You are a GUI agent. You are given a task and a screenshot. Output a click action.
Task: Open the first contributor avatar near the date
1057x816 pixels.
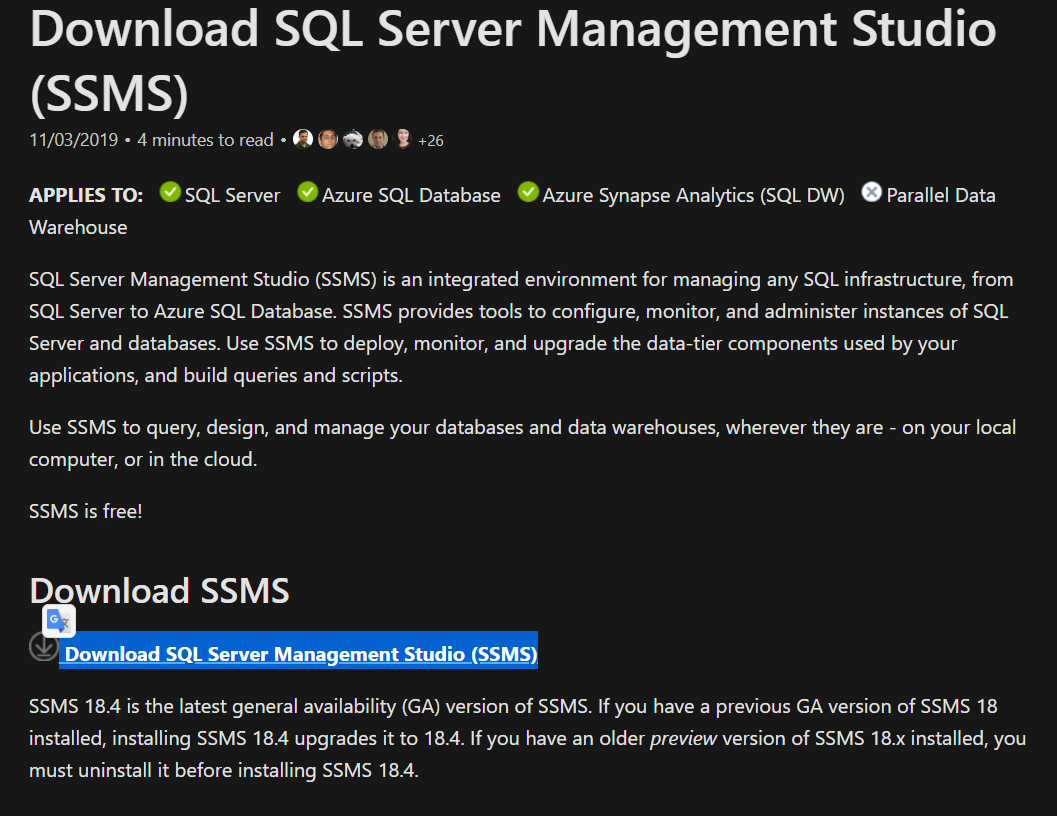[x=303, y=139]
